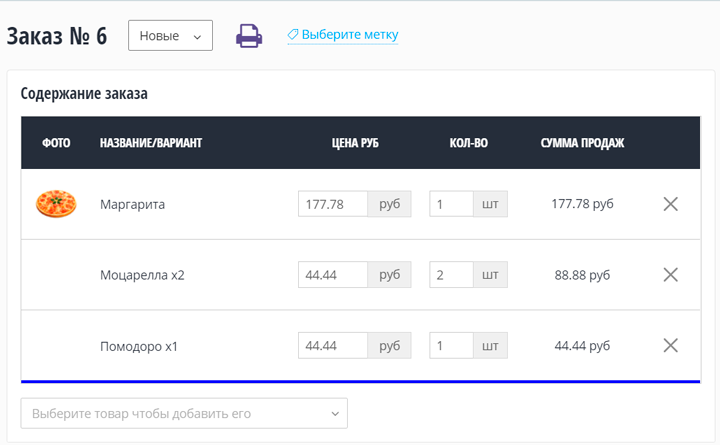Click the Название/Вариант column header

click(151, 143)
